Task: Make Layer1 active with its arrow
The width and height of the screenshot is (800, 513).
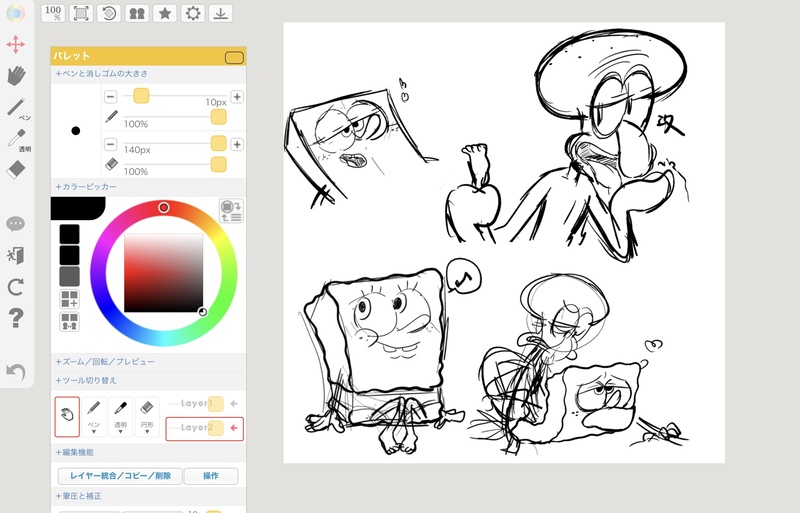Action: (x=234, y=404)
